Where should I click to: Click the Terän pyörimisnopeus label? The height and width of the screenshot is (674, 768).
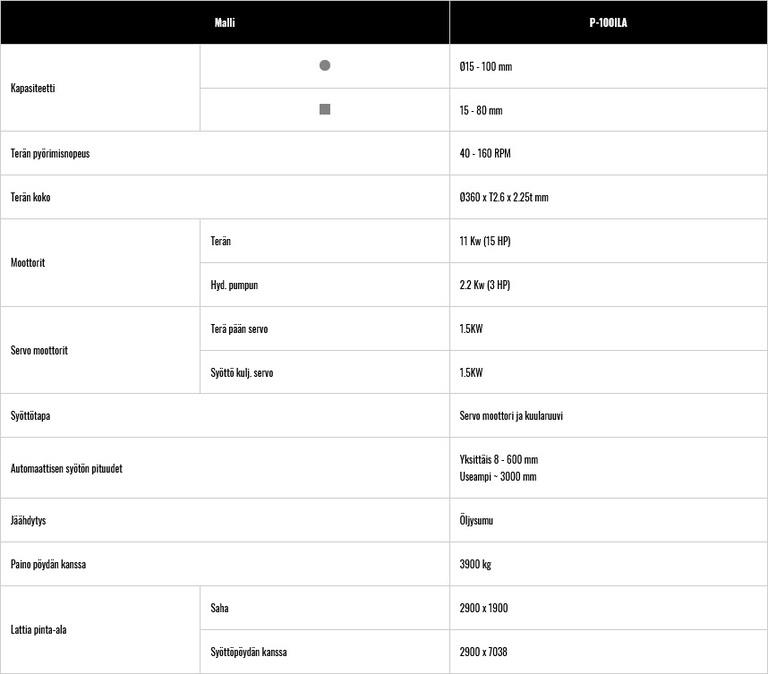[x=50, y=154]
